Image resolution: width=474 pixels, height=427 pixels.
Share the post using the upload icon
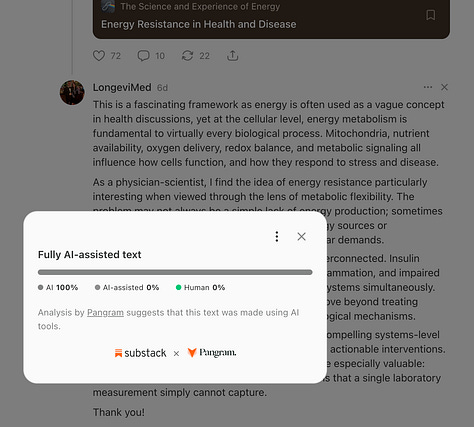tap(232, 56)
